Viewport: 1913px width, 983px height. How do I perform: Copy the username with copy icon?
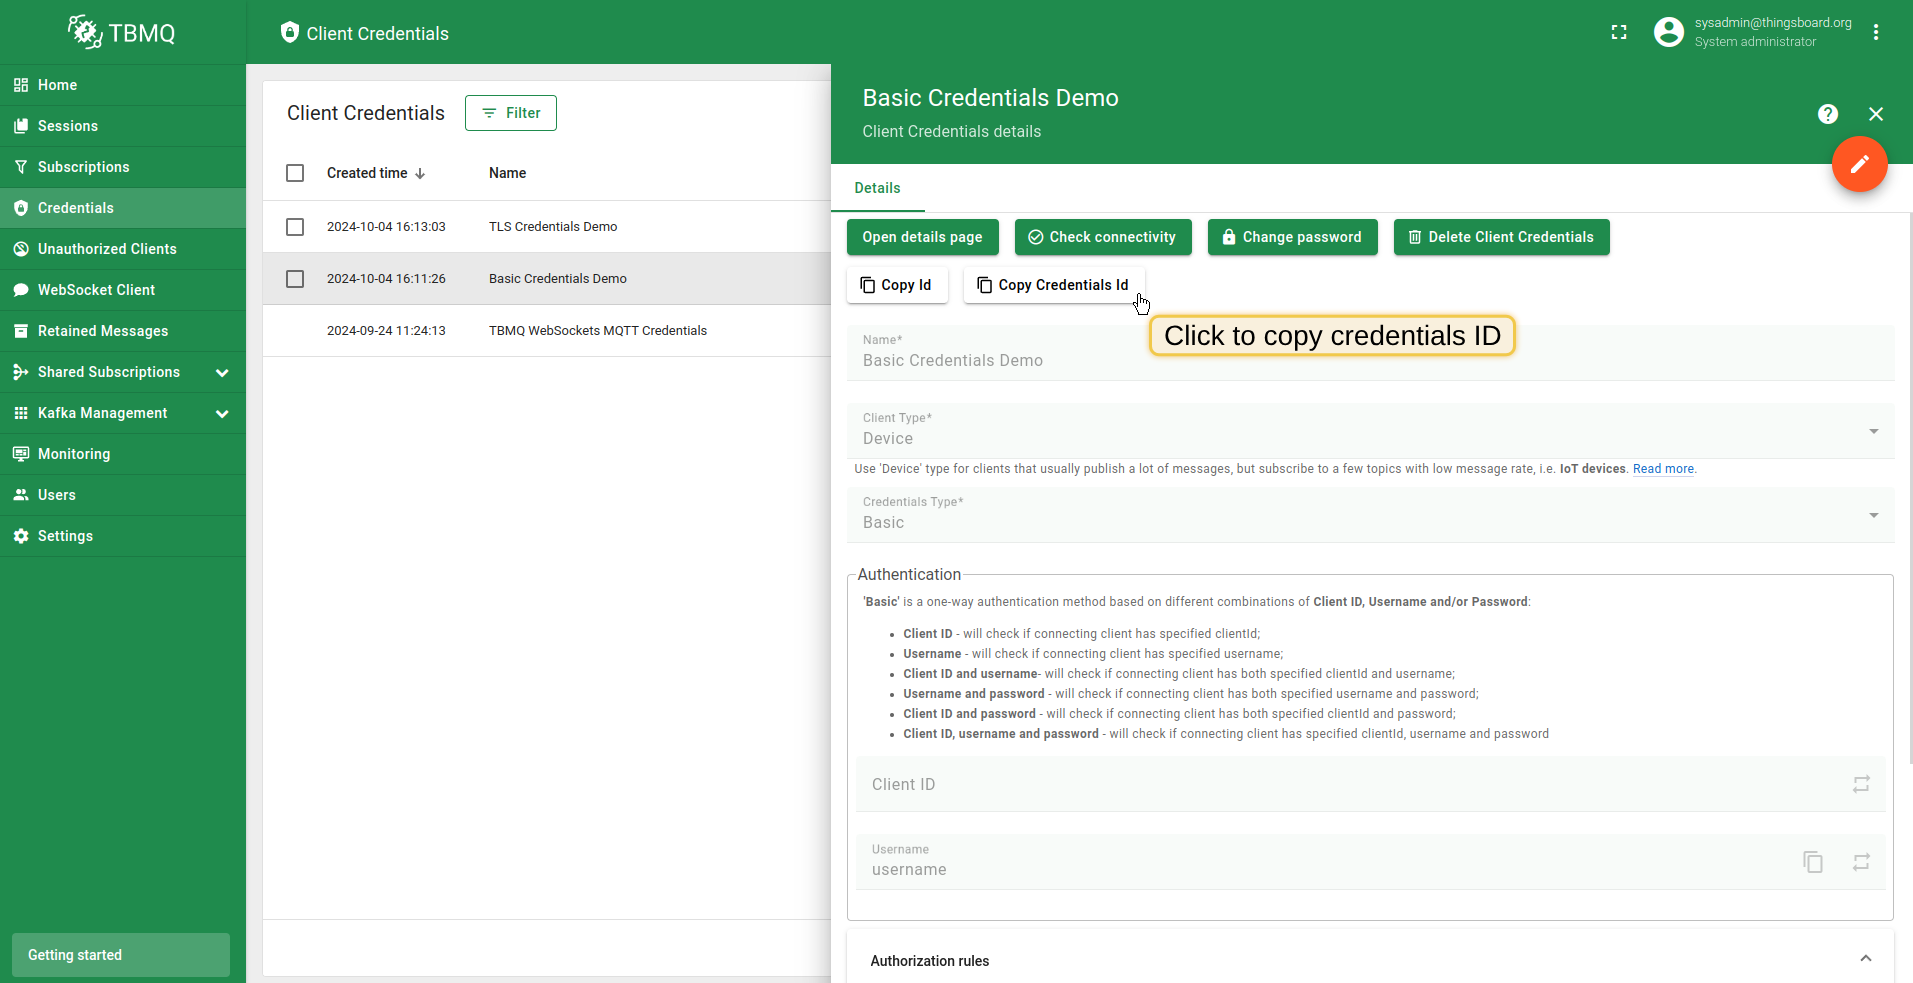pos(1812,862)
